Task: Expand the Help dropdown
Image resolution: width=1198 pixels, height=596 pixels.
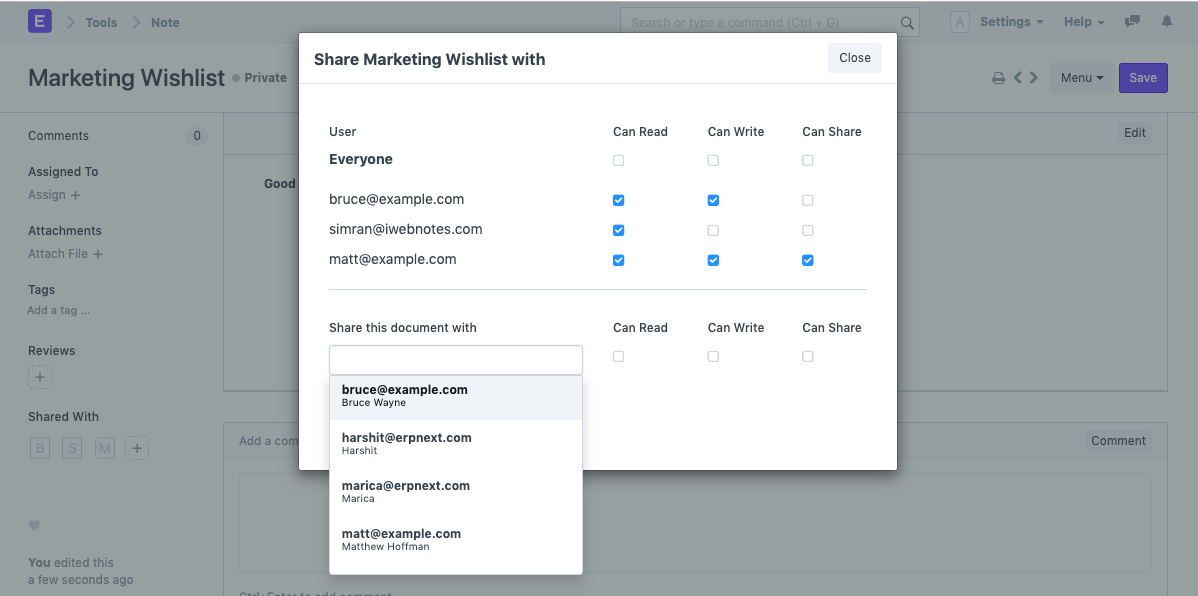Action: tap(1083, 21)
